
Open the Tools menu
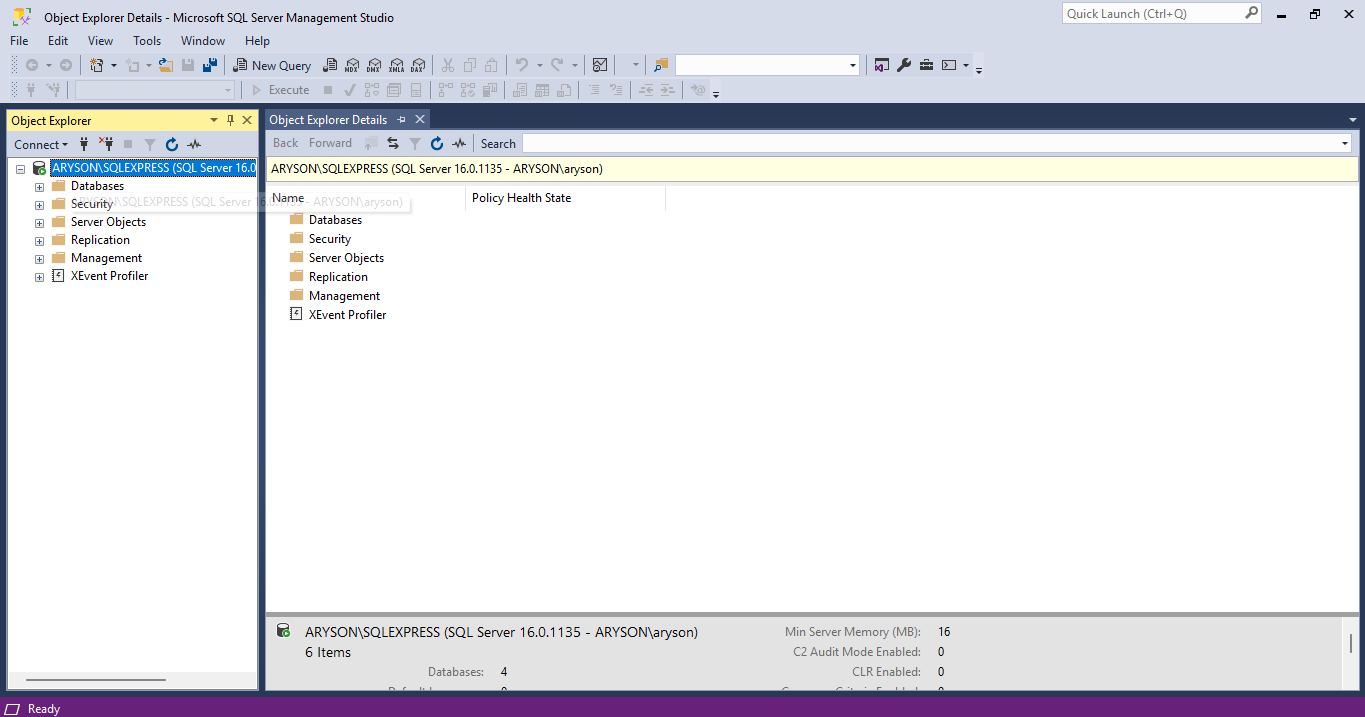point(146,40)
